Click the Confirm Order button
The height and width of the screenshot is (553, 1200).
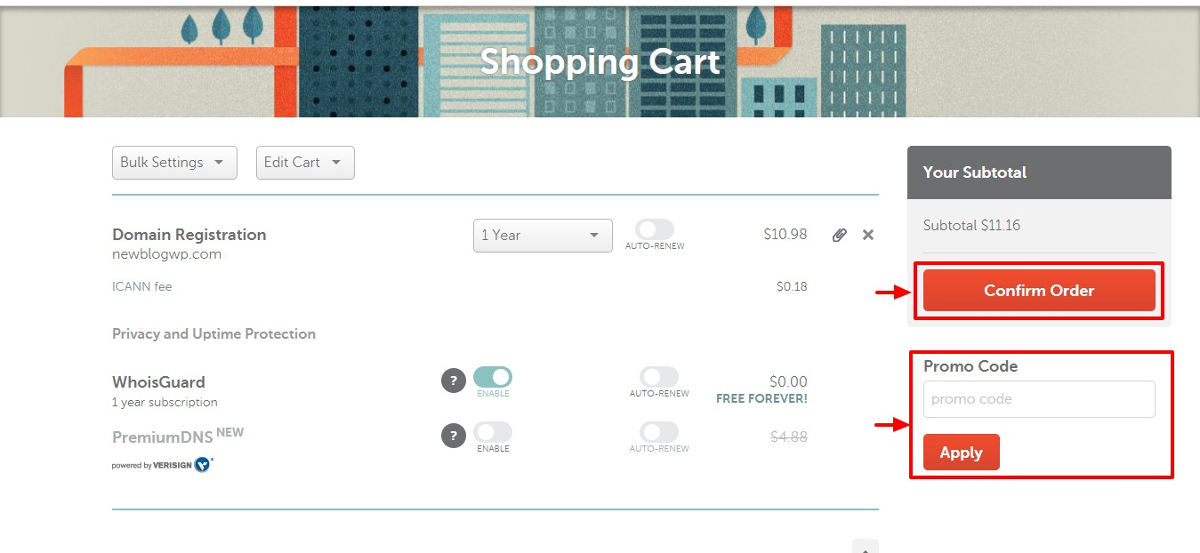point(1039,291)
